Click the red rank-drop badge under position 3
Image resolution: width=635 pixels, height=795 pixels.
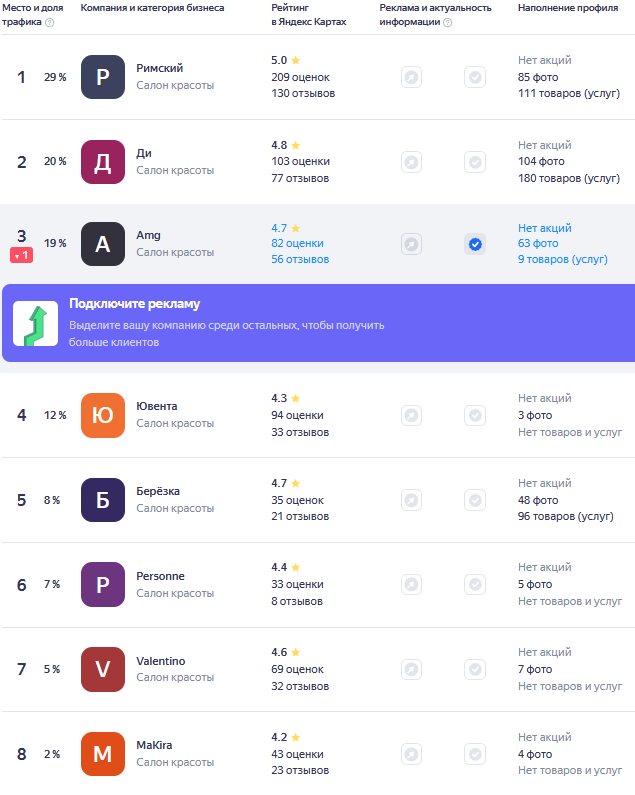22,255
